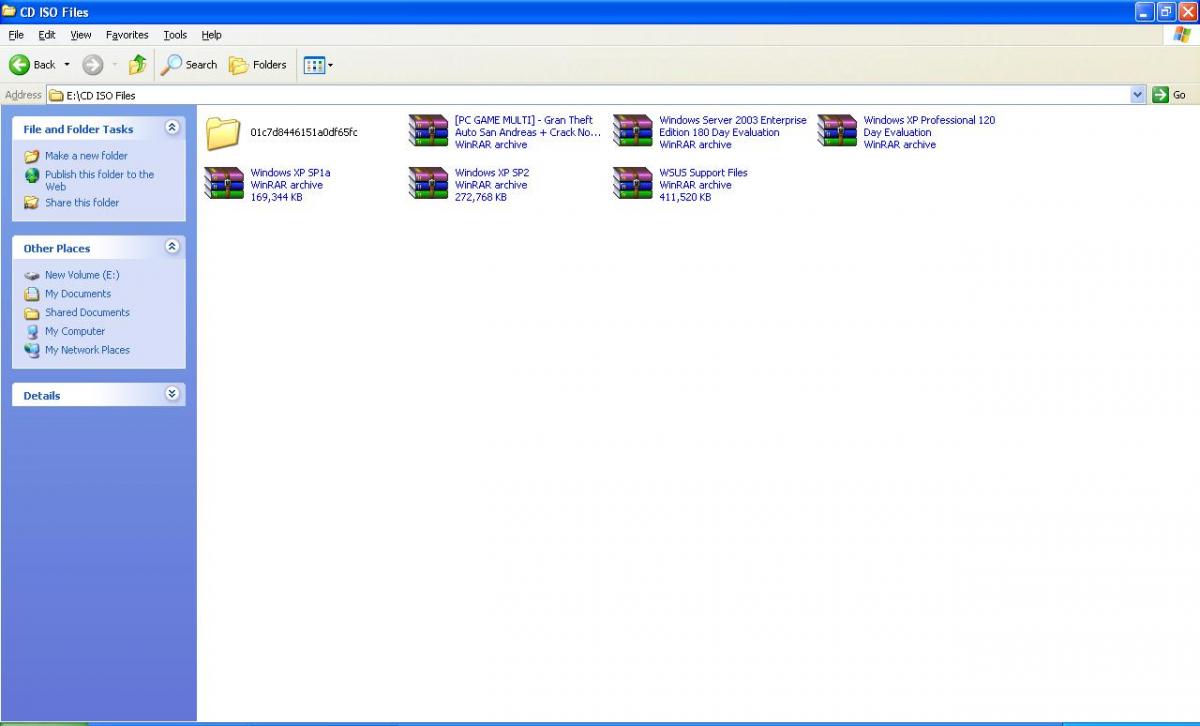Viewport: 1200px width, 726px height.
Task: Open the Edit menu
Action: click(47, 35)
